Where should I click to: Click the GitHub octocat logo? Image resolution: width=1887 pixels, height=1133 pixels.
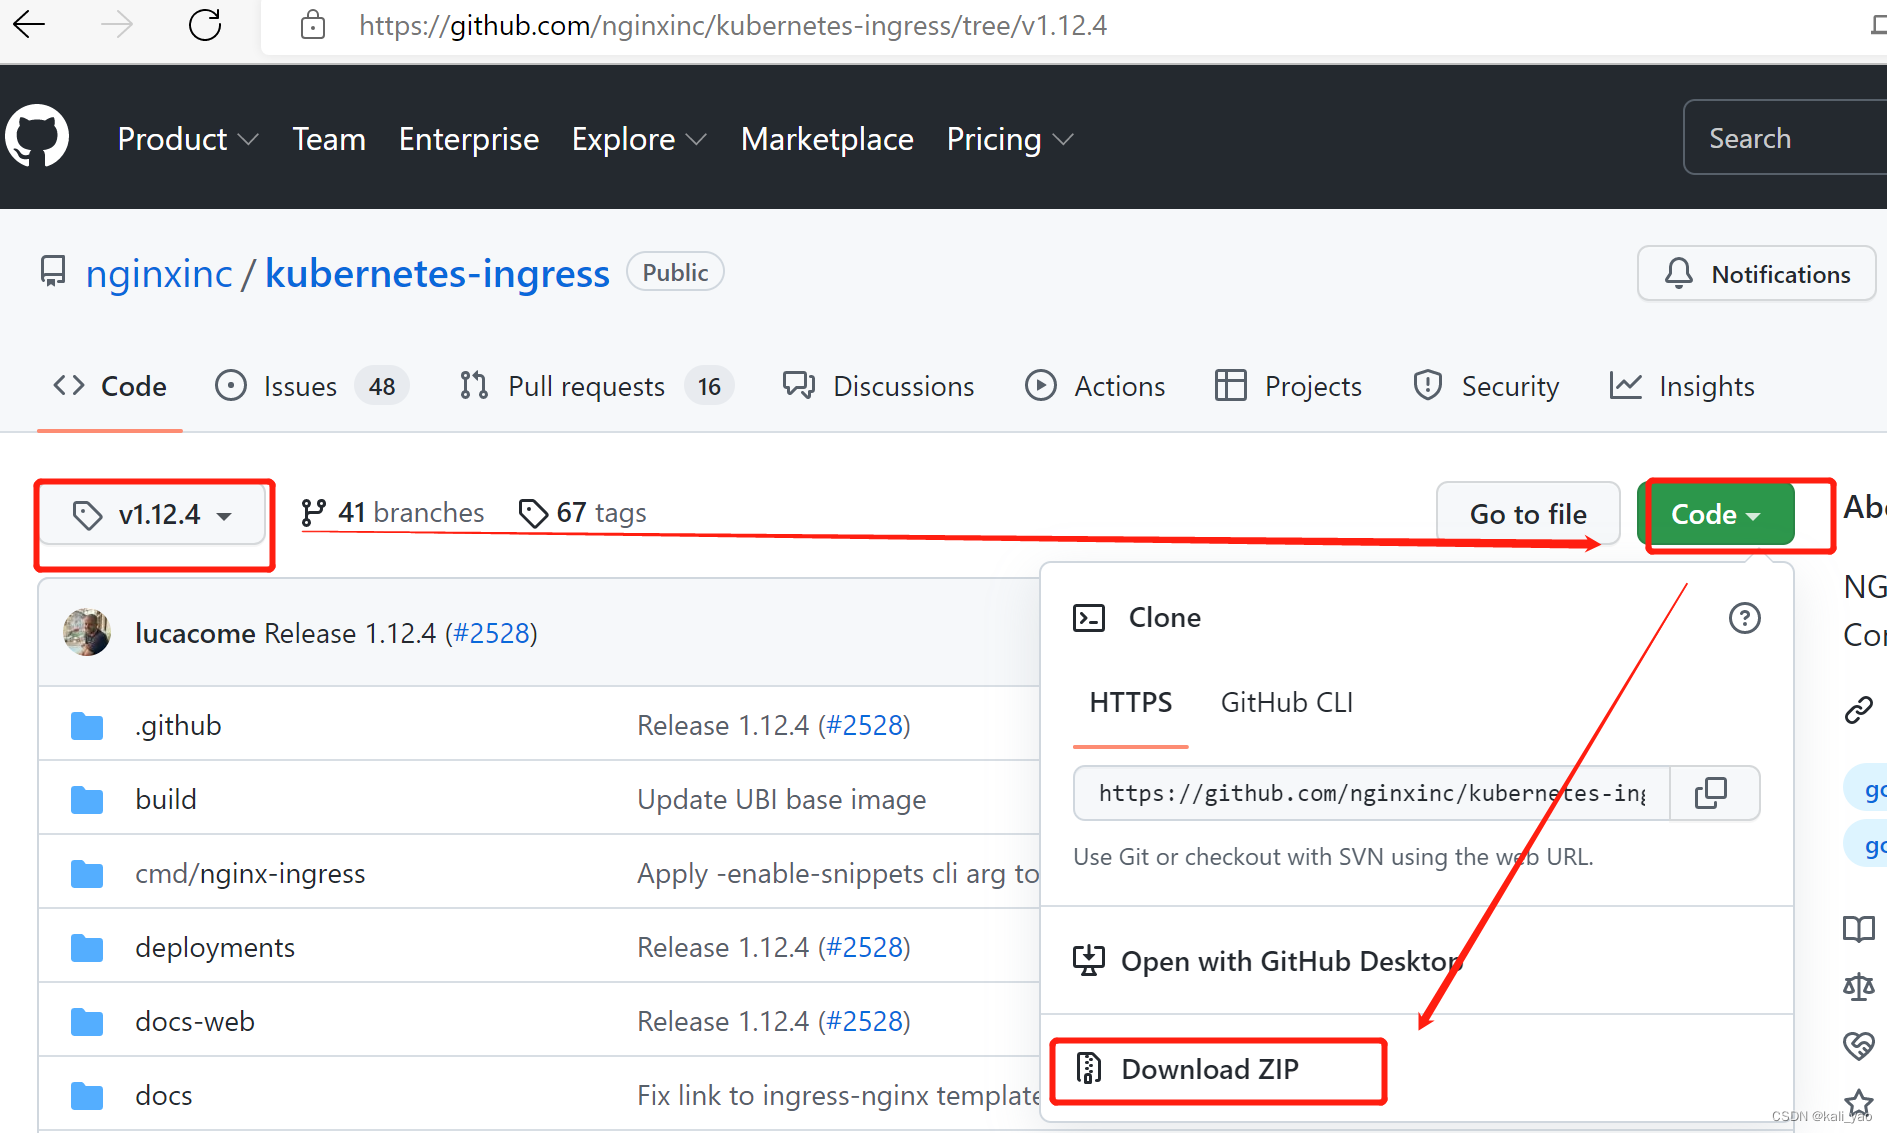37,136
